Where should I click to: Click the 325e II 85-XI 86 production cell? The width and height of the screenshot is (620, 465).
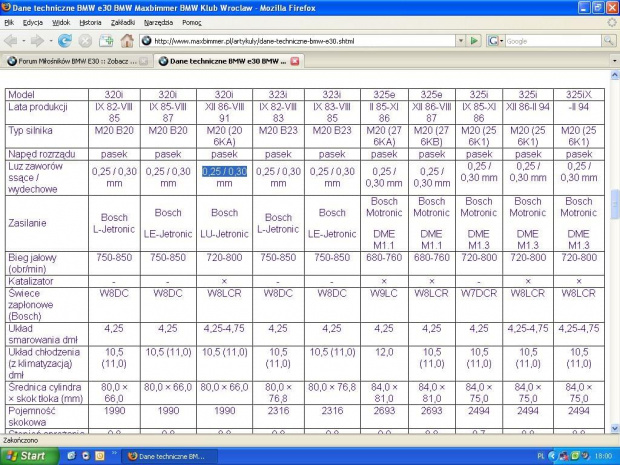[384, 112]
